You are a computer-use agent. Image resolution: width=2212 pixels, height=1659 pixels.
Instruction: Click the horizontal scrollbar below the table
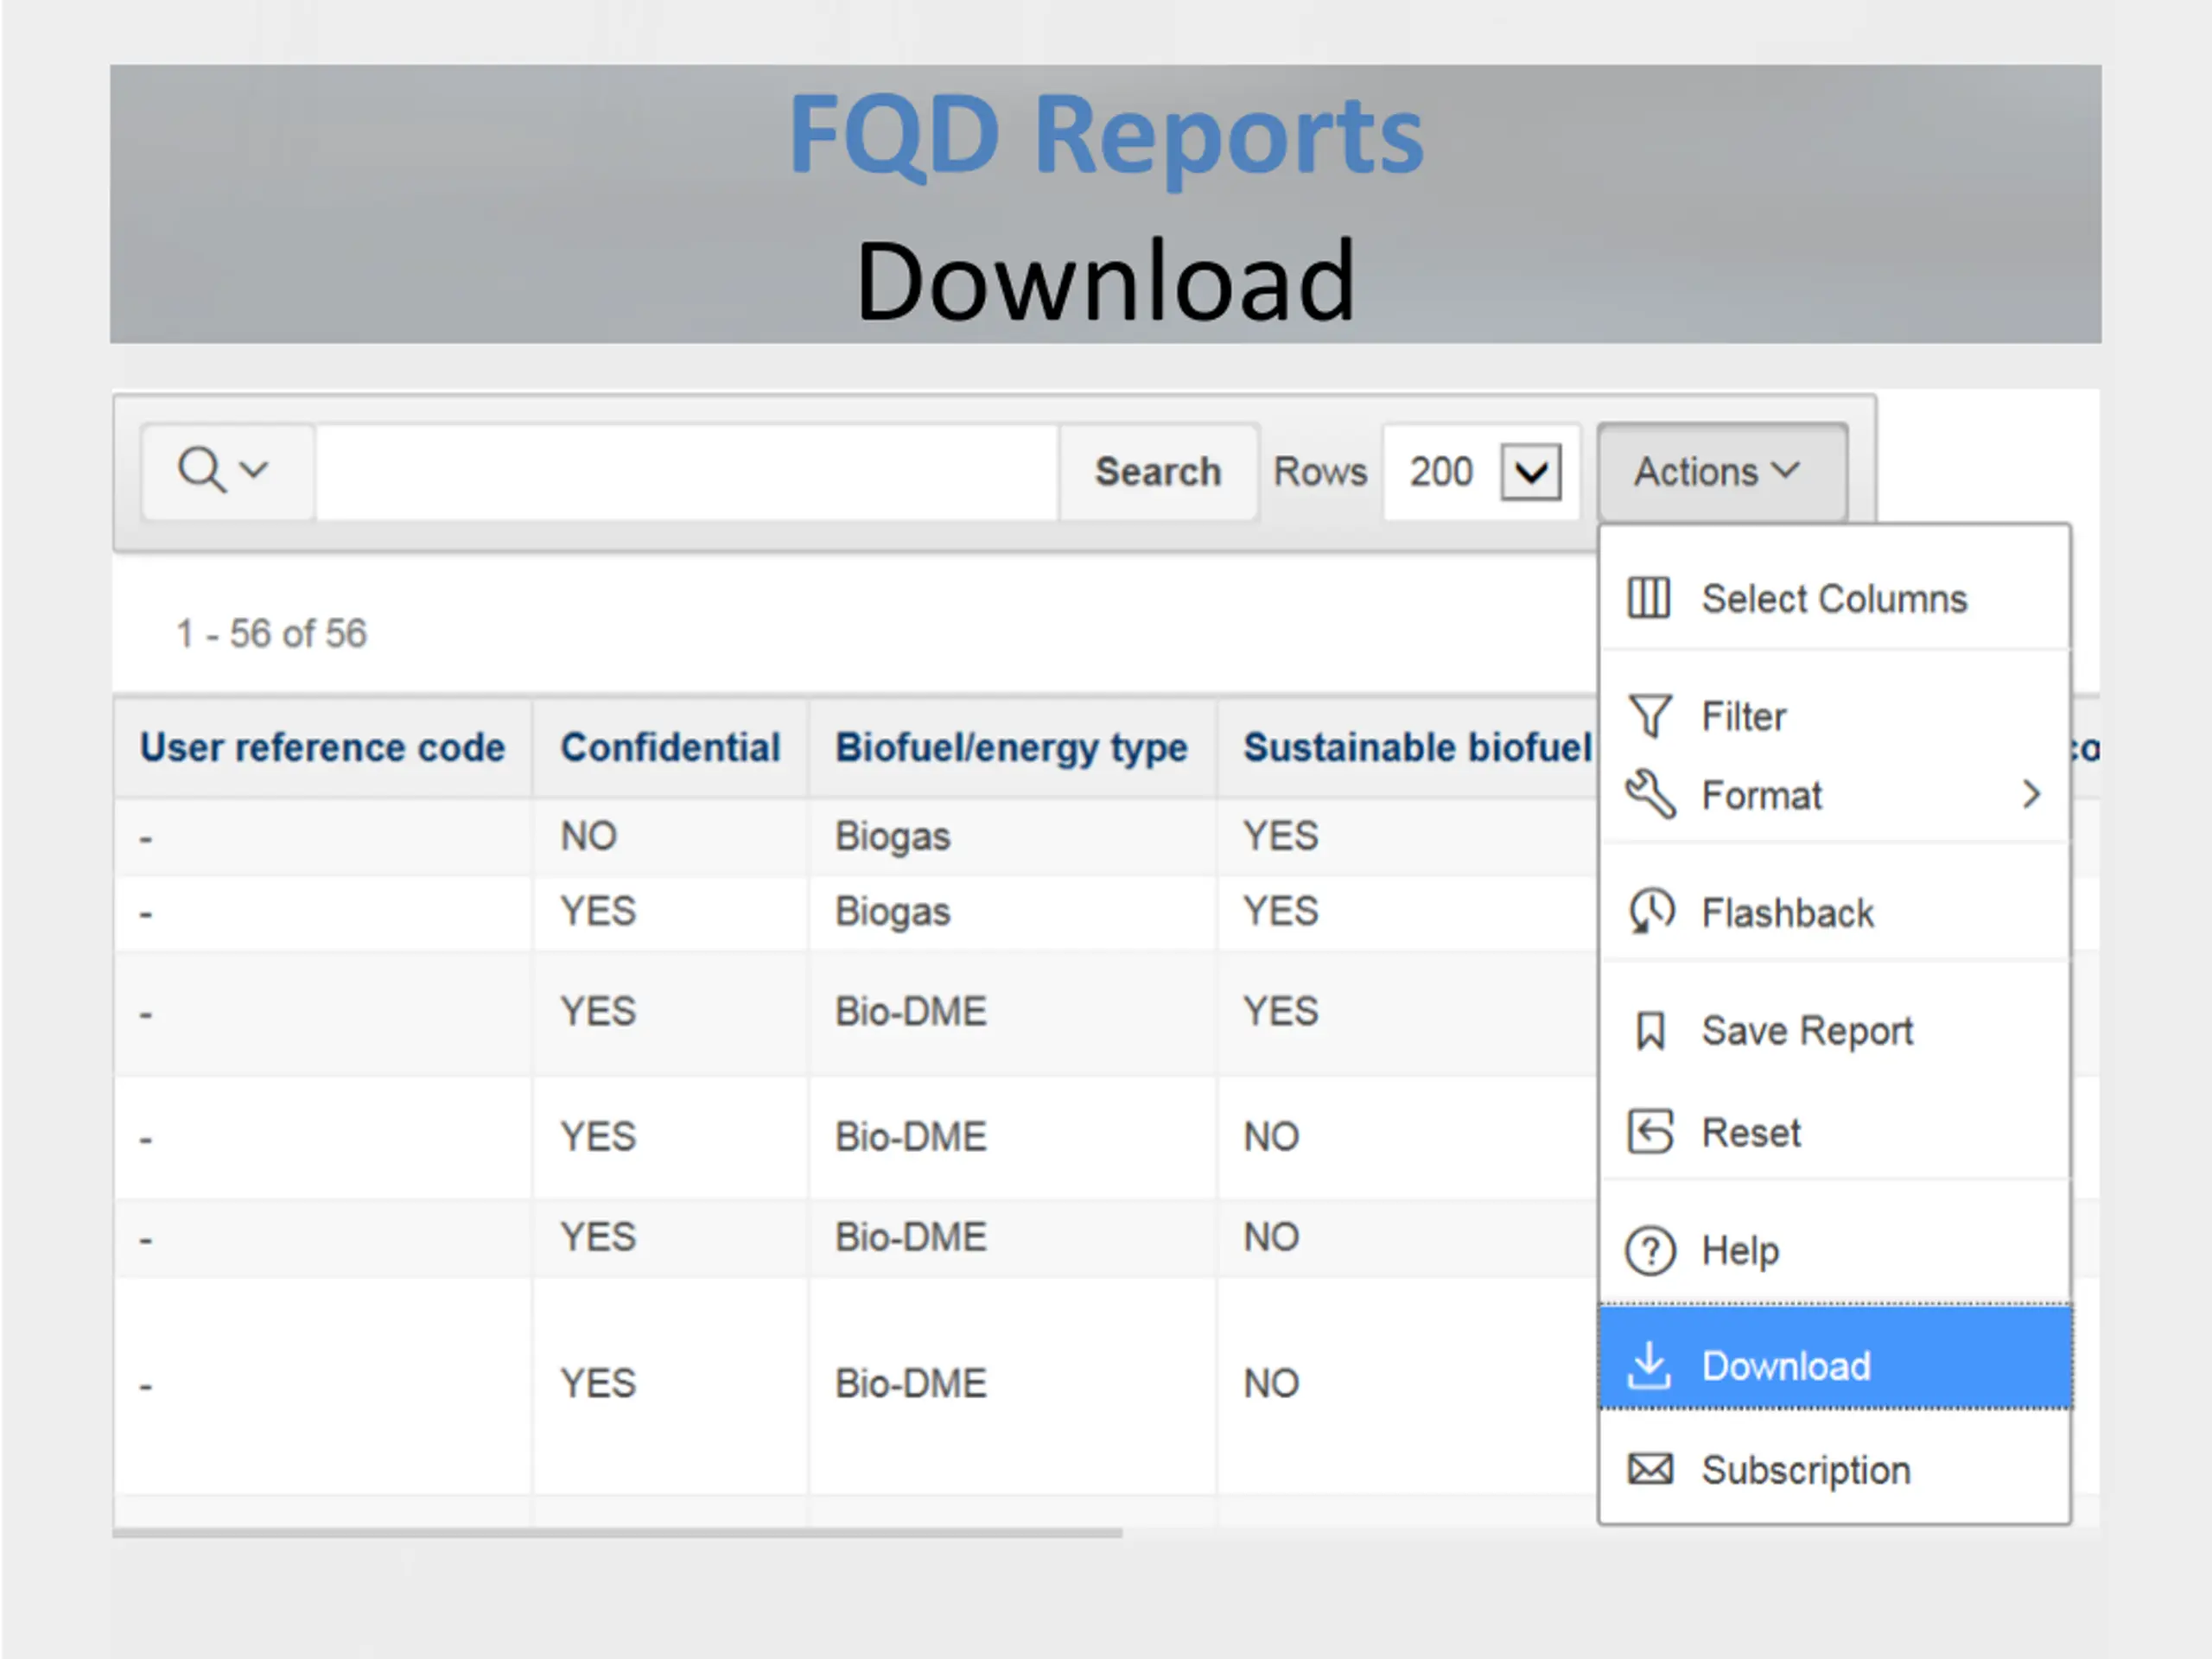click(617, 1532)
